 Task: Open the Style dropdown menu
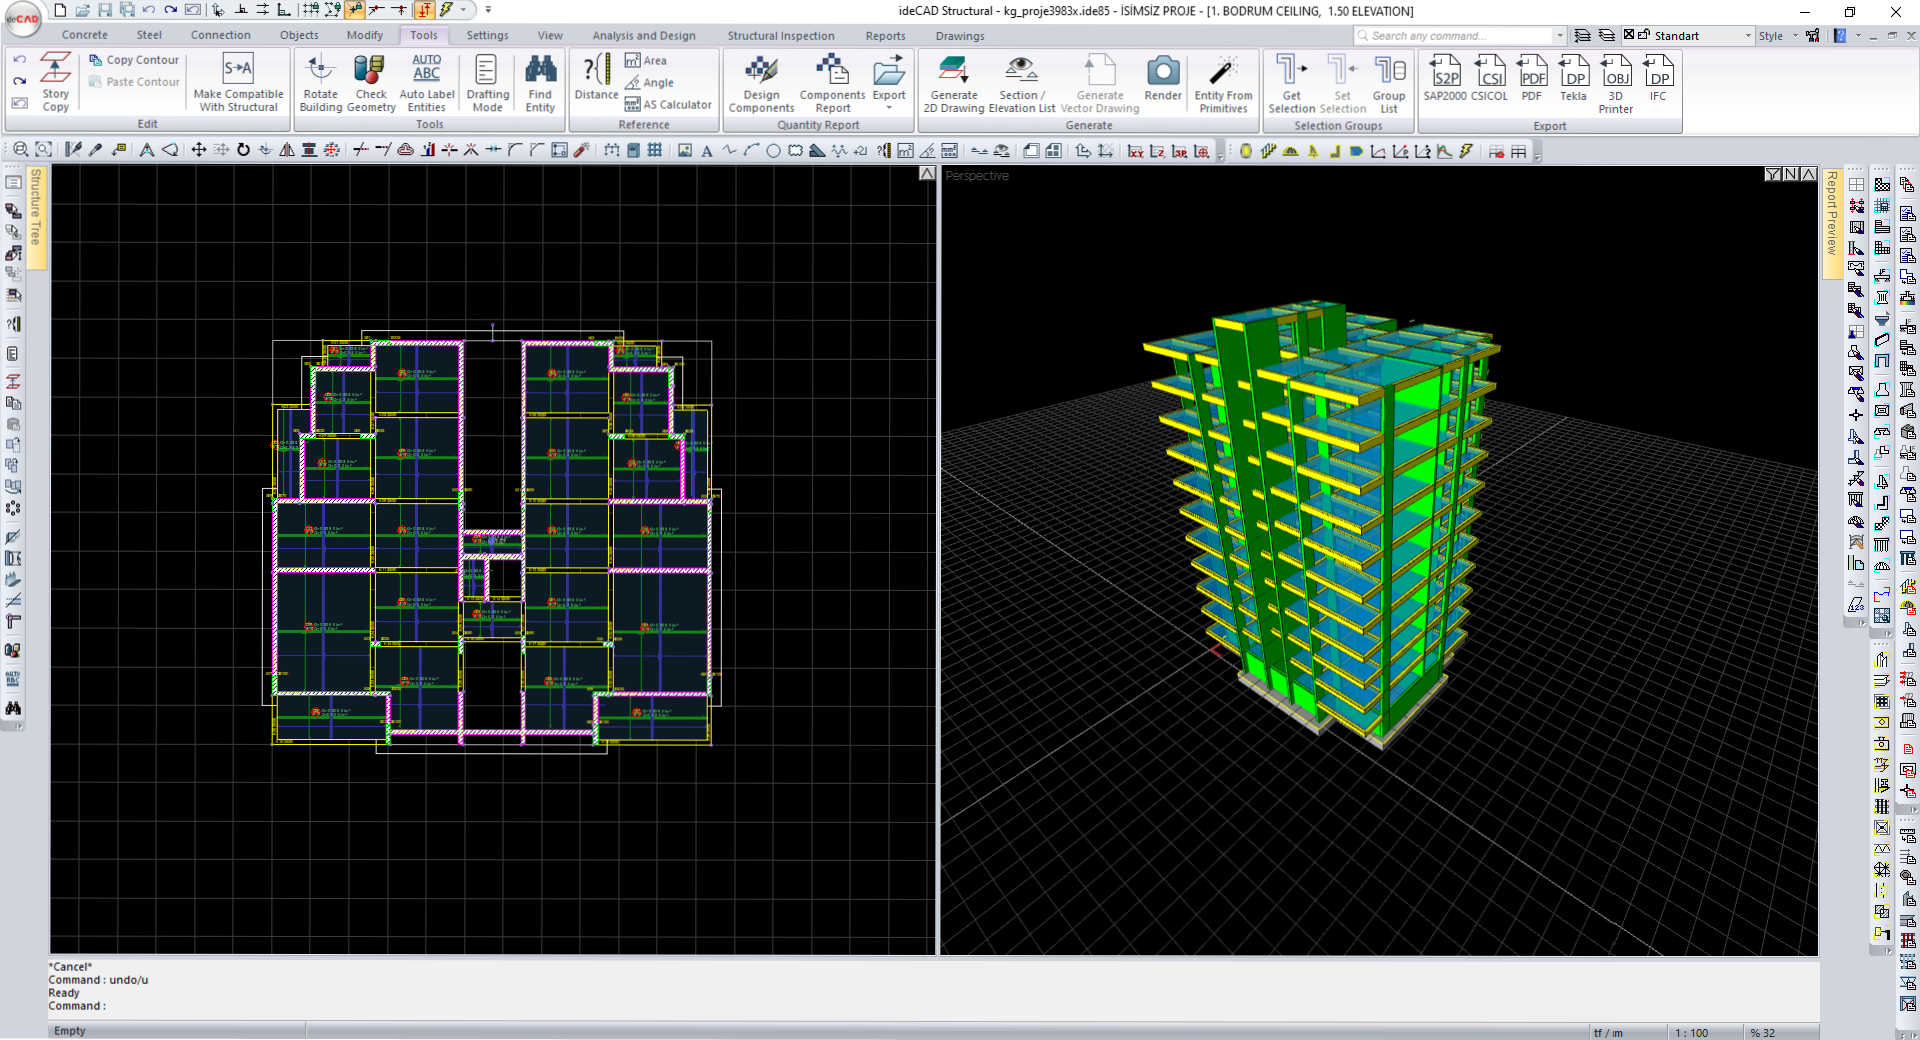click(x=1795, y=36)
